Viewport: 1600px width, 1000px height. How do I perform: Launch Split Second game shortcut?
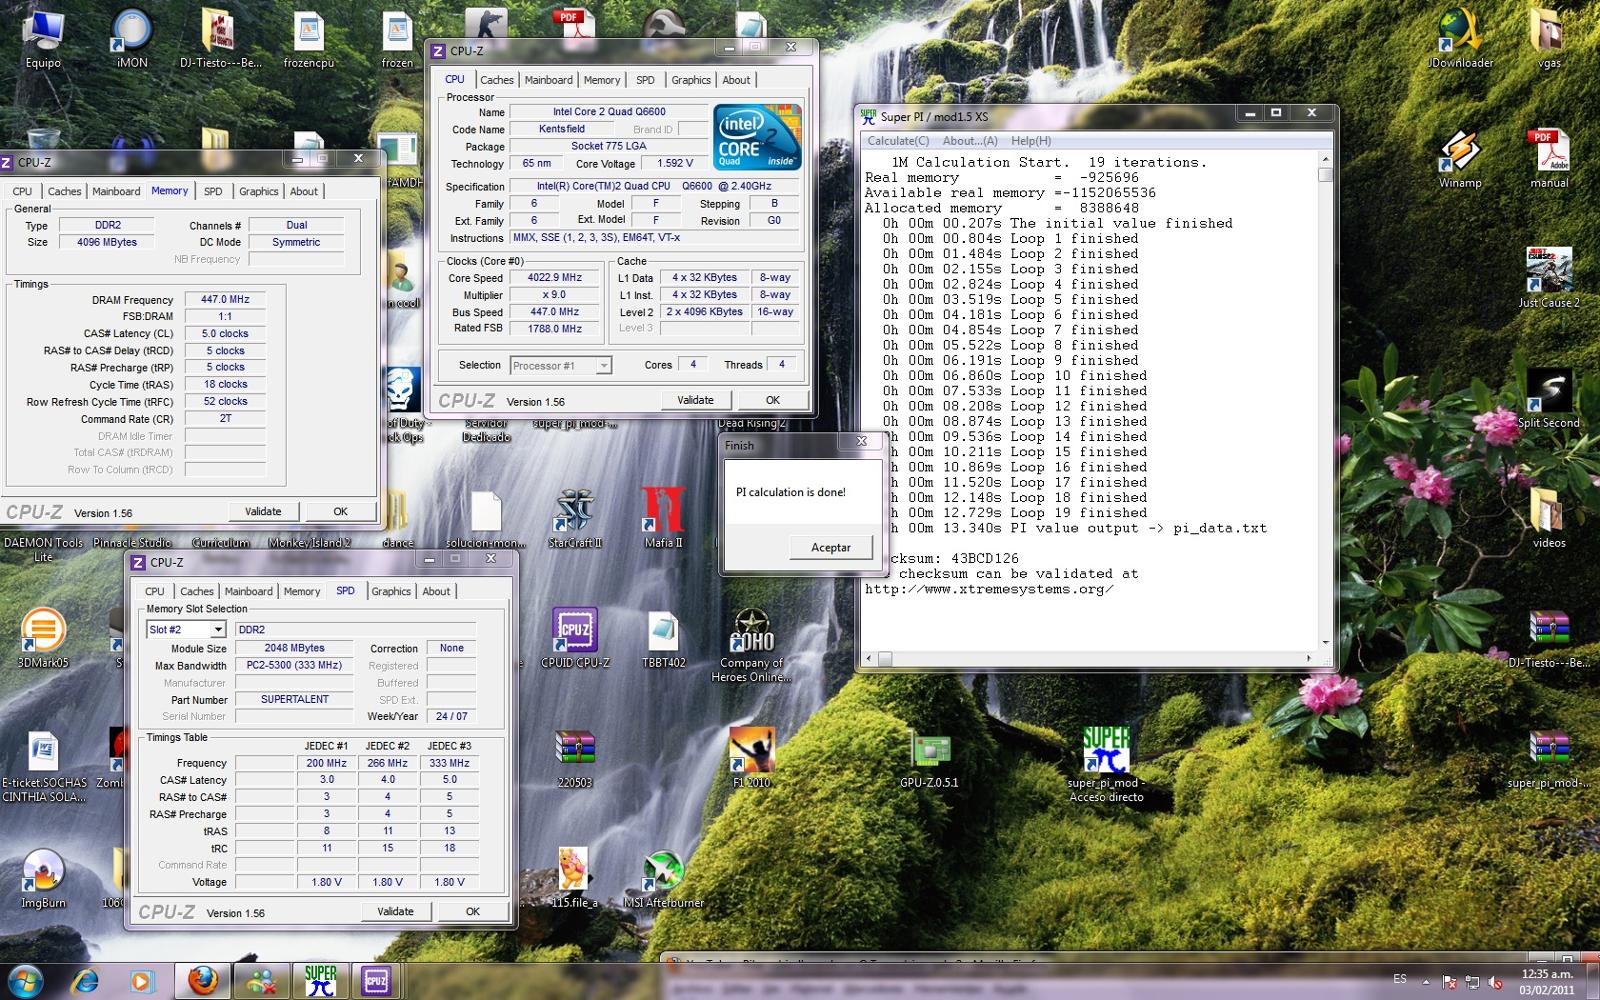1549,398
